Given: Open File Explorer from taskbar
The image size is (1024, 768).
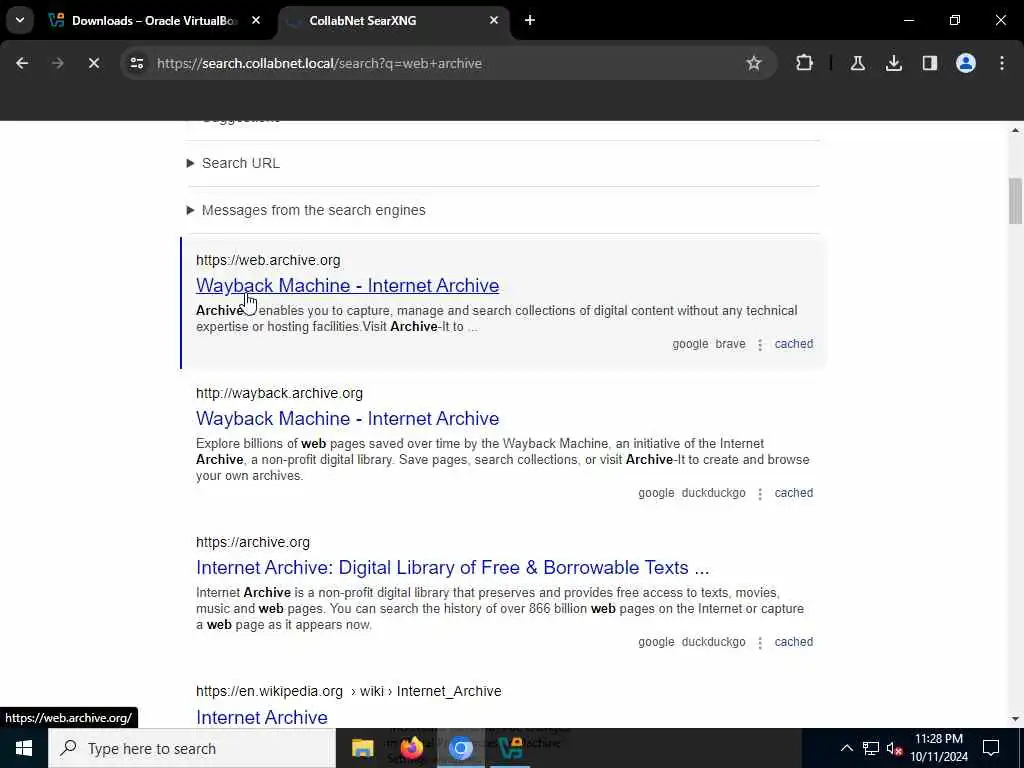Looking at the screenshot, I should (x=362, y=748).
